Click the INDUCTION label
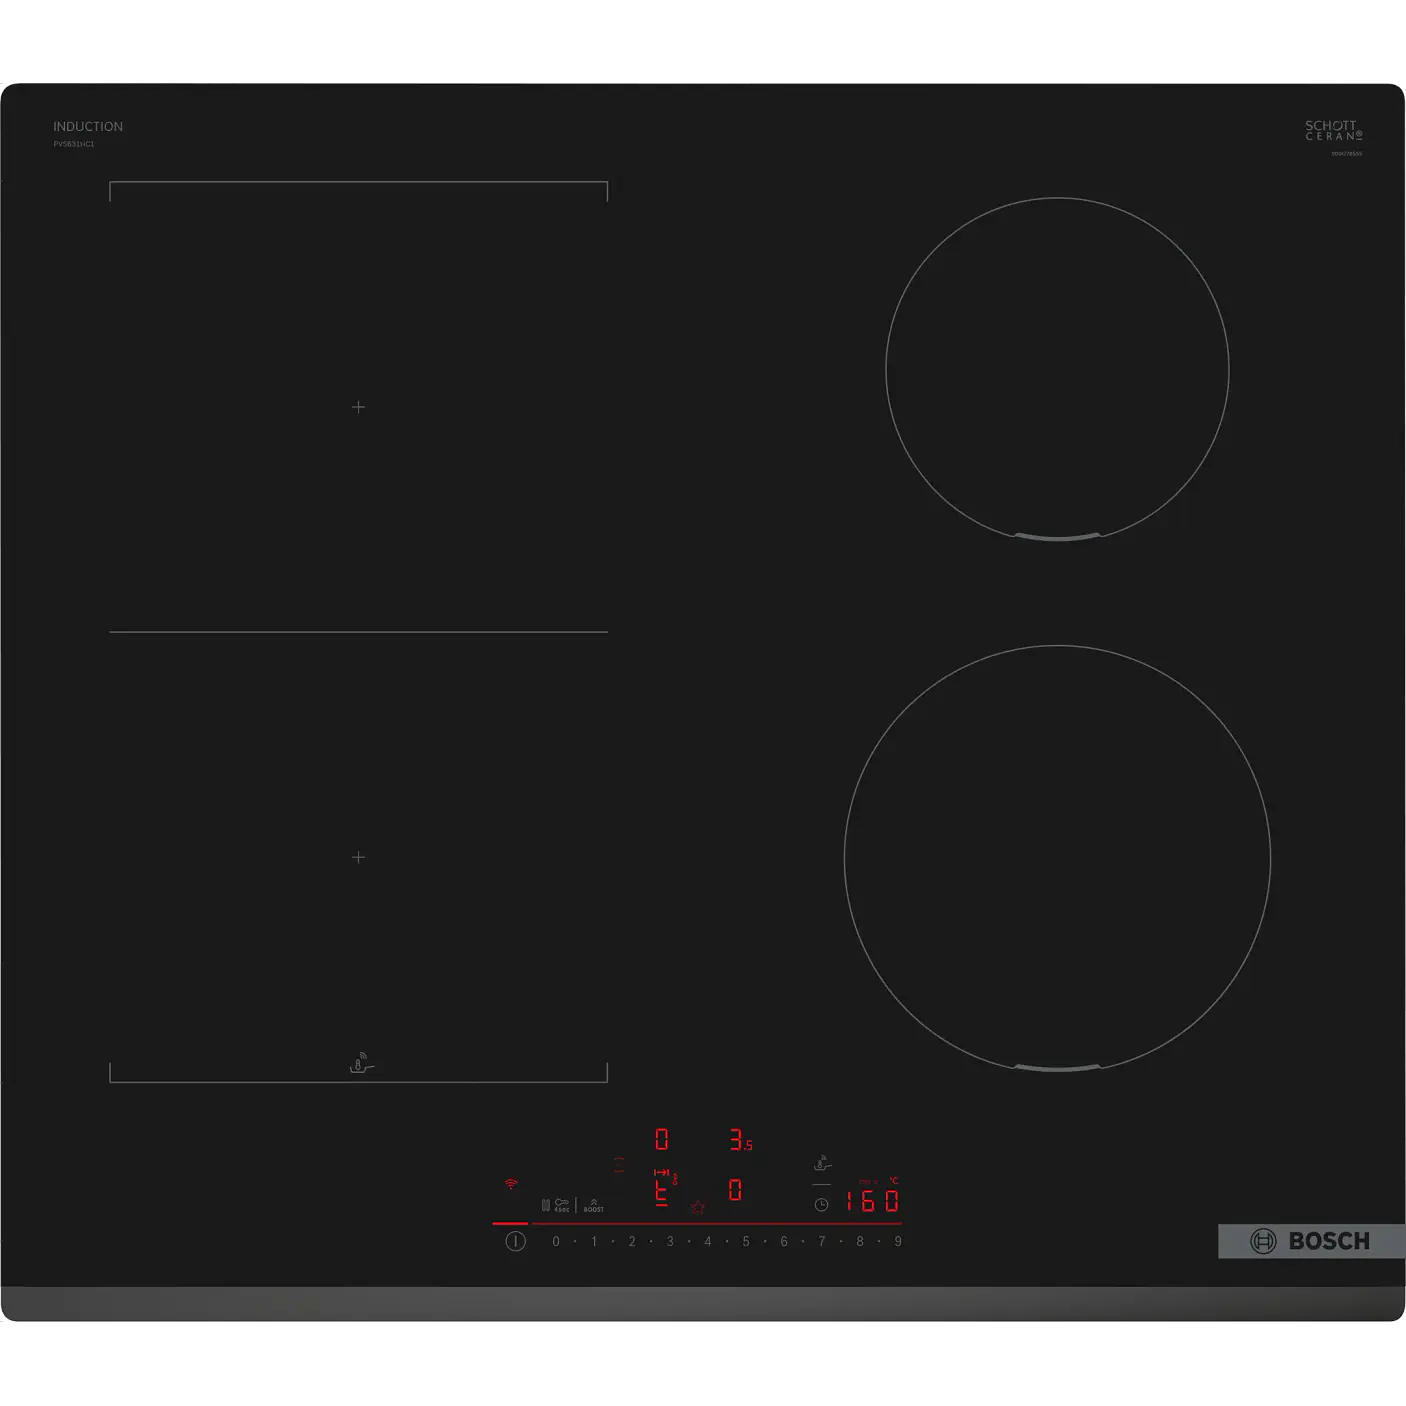1406x1406 pixels. point(88,127)
